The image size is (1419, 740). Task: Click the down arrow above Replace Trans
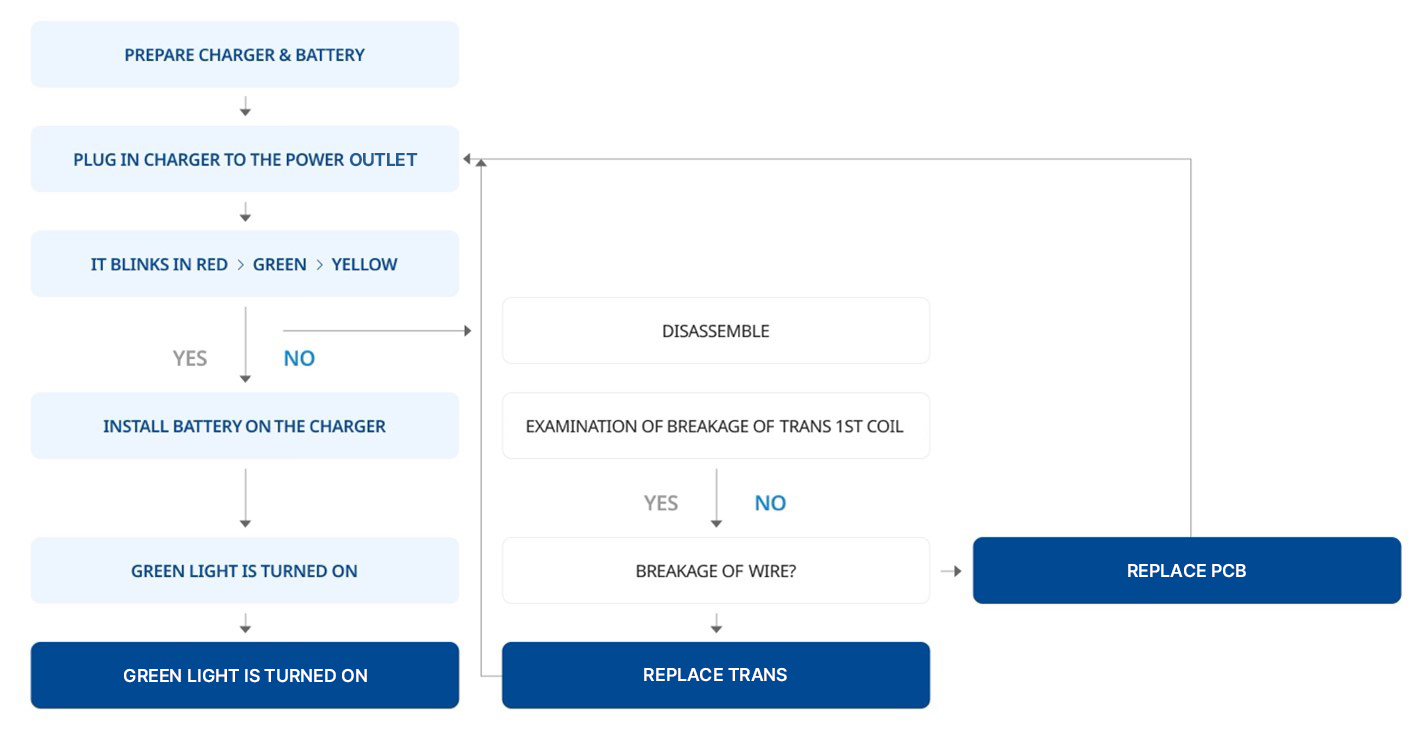click(x=716, y=624)
